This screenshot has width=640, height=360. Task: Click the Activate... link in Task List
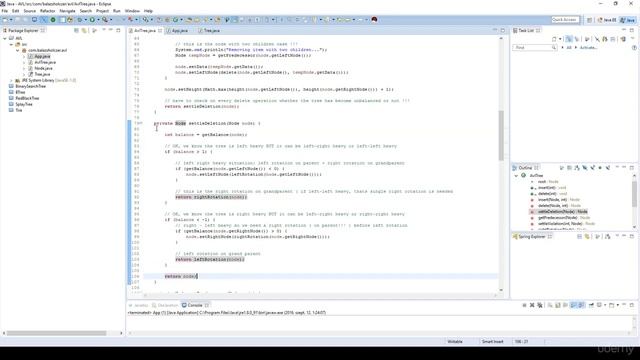588,48
